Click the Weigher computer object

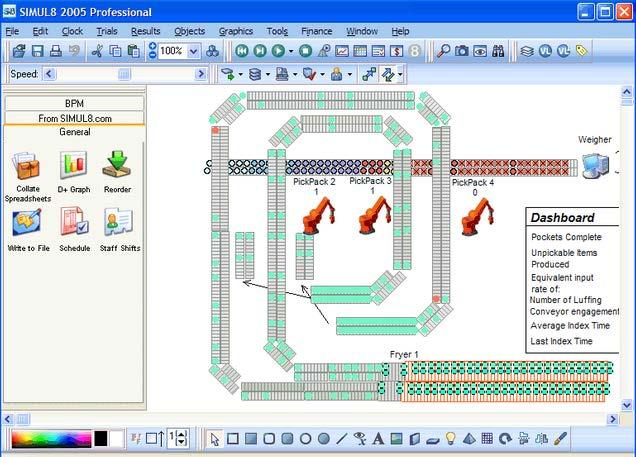(x=595, y=165)
